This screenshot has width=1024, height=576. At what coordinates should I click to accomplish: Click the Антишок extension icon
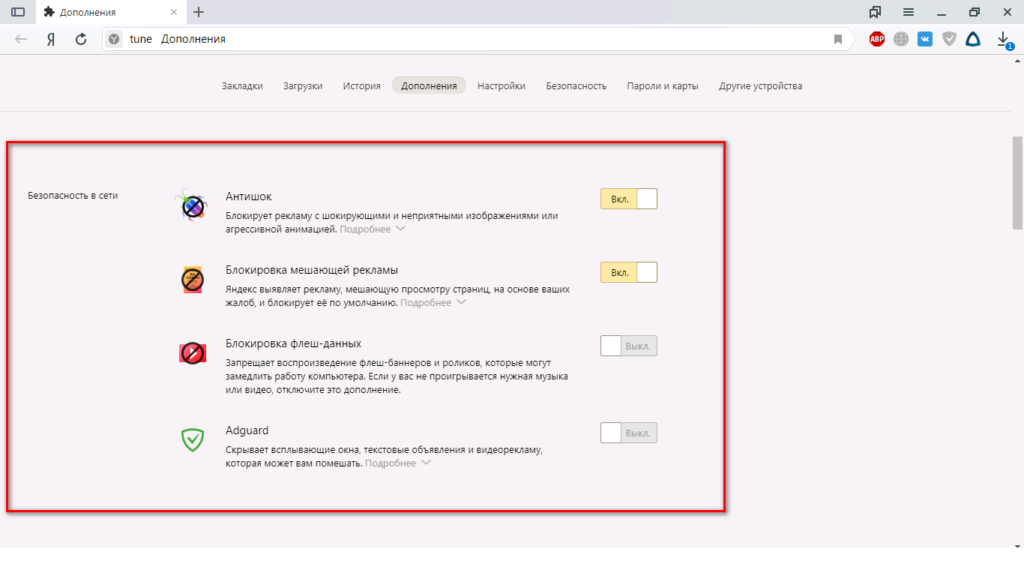point(192,206)
